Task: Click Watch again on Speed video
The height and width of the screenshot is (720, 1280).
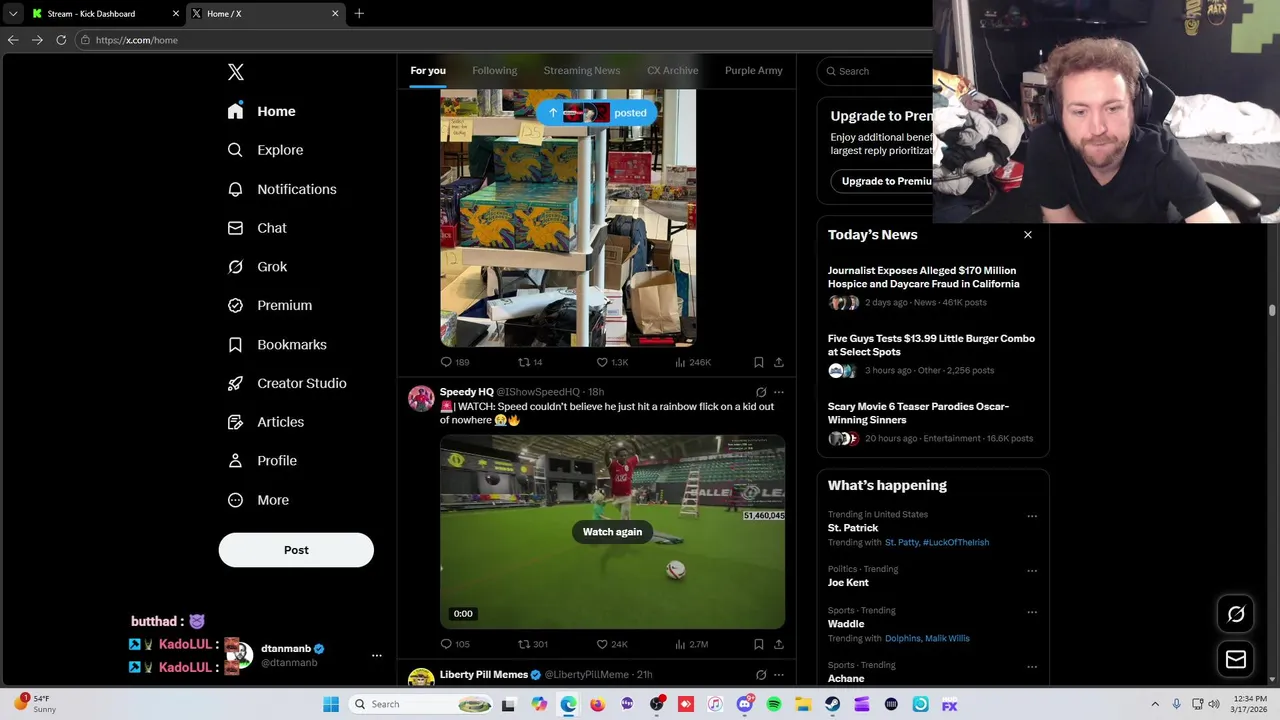Action: [x=612, y=532]
